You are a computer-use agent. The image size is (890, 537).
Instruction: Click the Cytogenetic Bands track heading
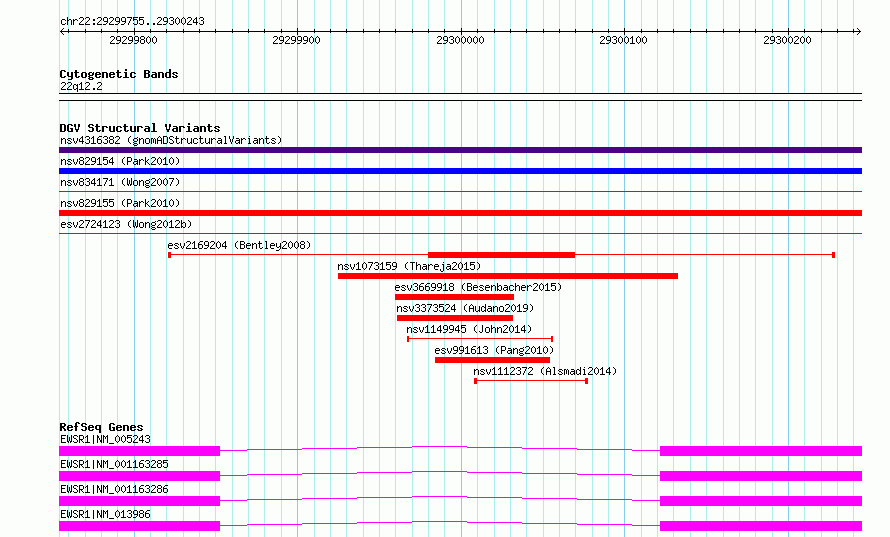click(x=119, y=74)
